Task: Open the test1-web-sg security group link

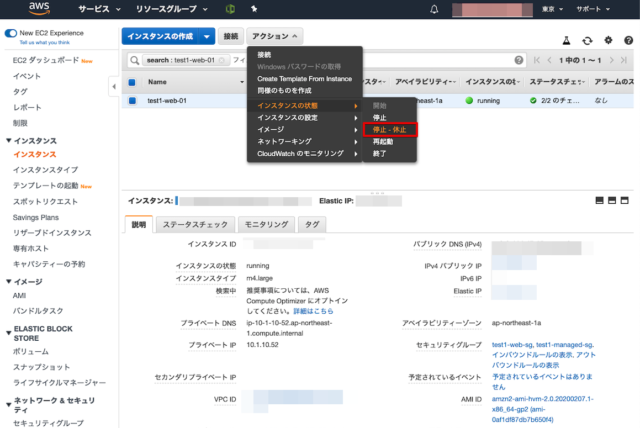Action: pos(512,345)
